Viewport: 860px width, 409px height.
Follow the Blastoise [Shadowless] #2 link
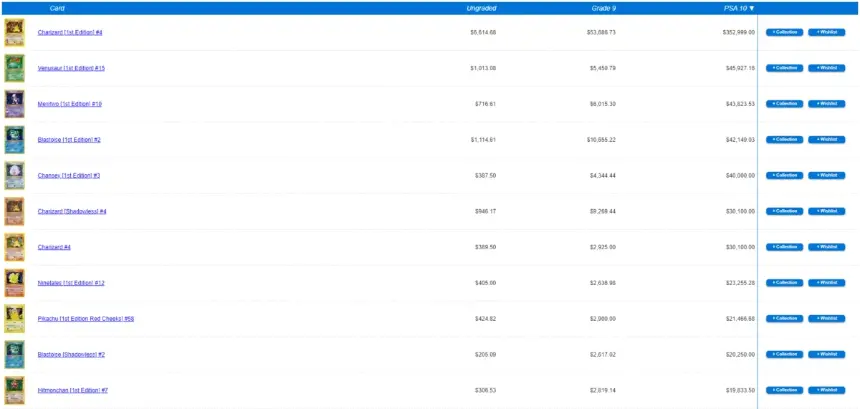point(71,355)
